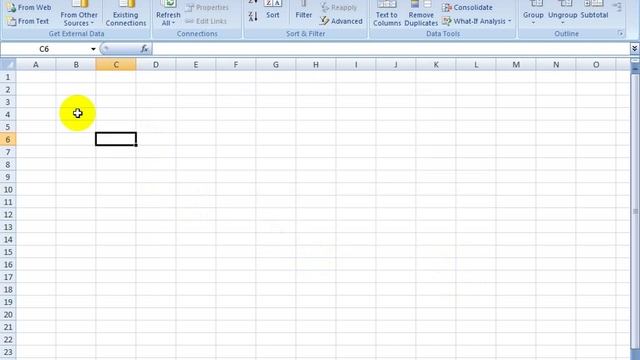Click the Name Box showing C6

tap(44, 49)
